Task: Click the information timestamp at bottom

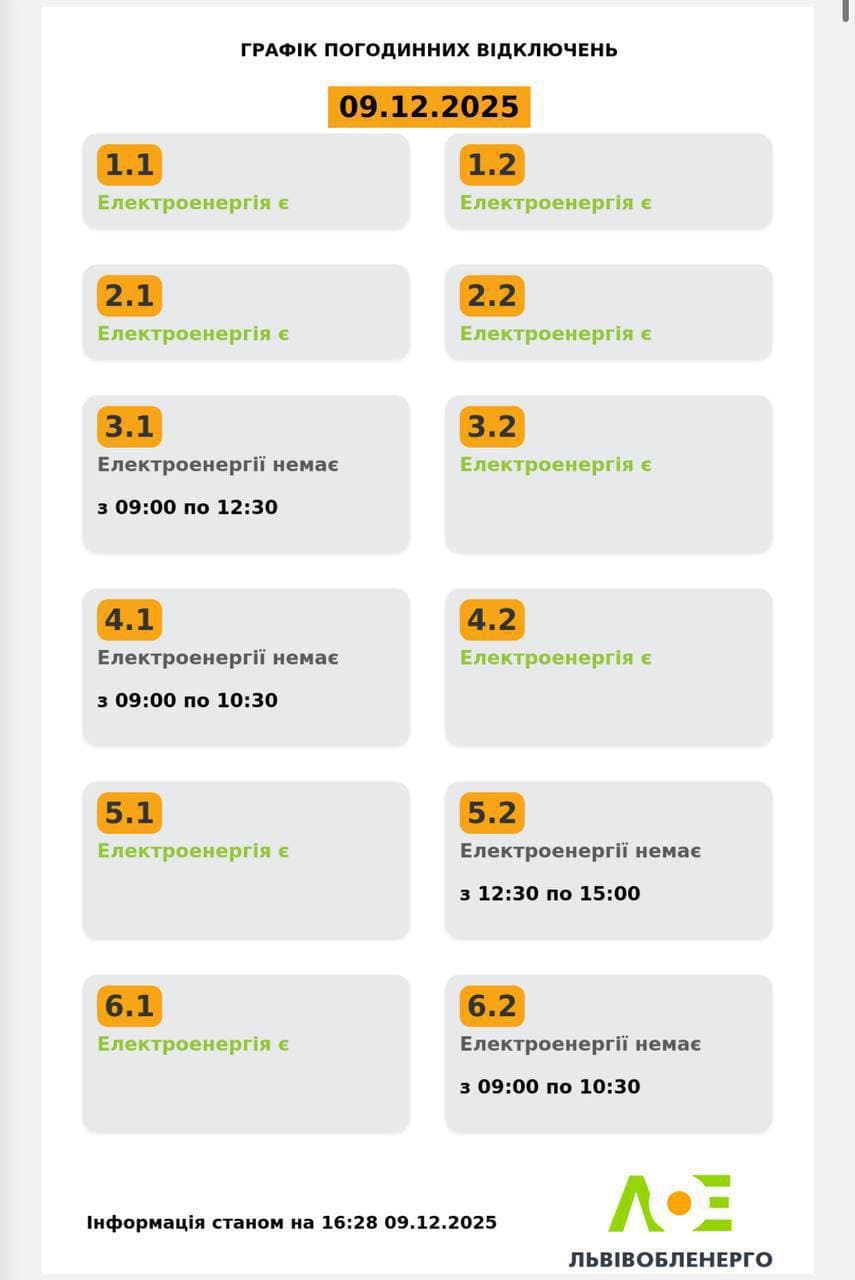Action: point(292,1223)
